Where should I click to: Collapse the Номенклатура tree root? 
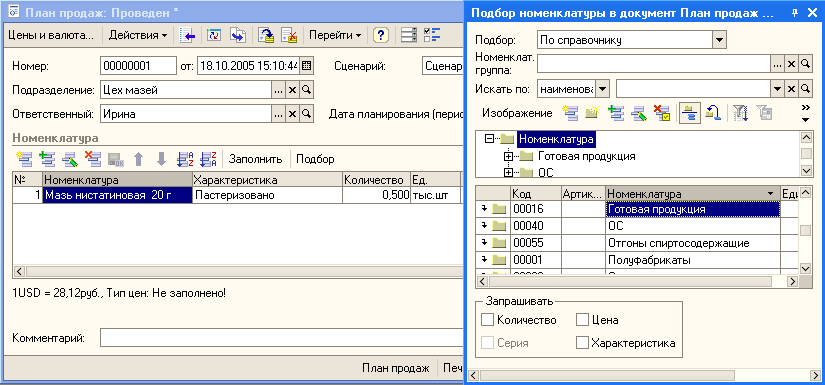point(490,139)
